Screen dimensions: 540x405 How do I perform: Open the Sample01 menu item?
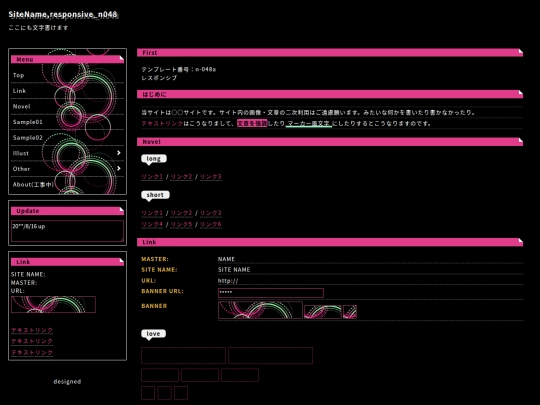coord(67,122)
